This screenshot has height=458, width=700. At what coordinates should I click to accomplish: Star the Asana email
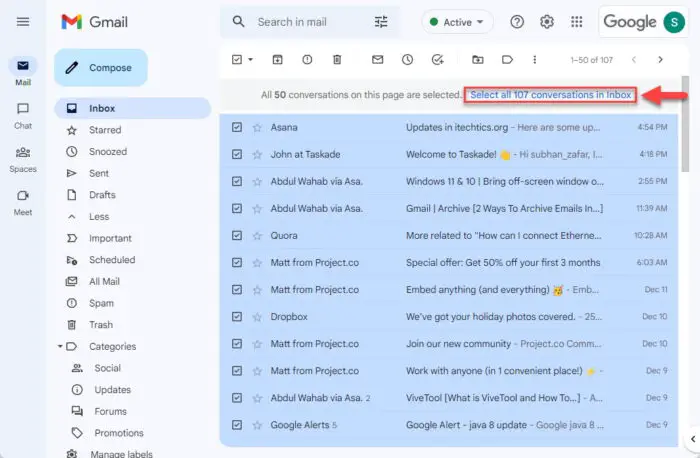click(x=257, y=127)
